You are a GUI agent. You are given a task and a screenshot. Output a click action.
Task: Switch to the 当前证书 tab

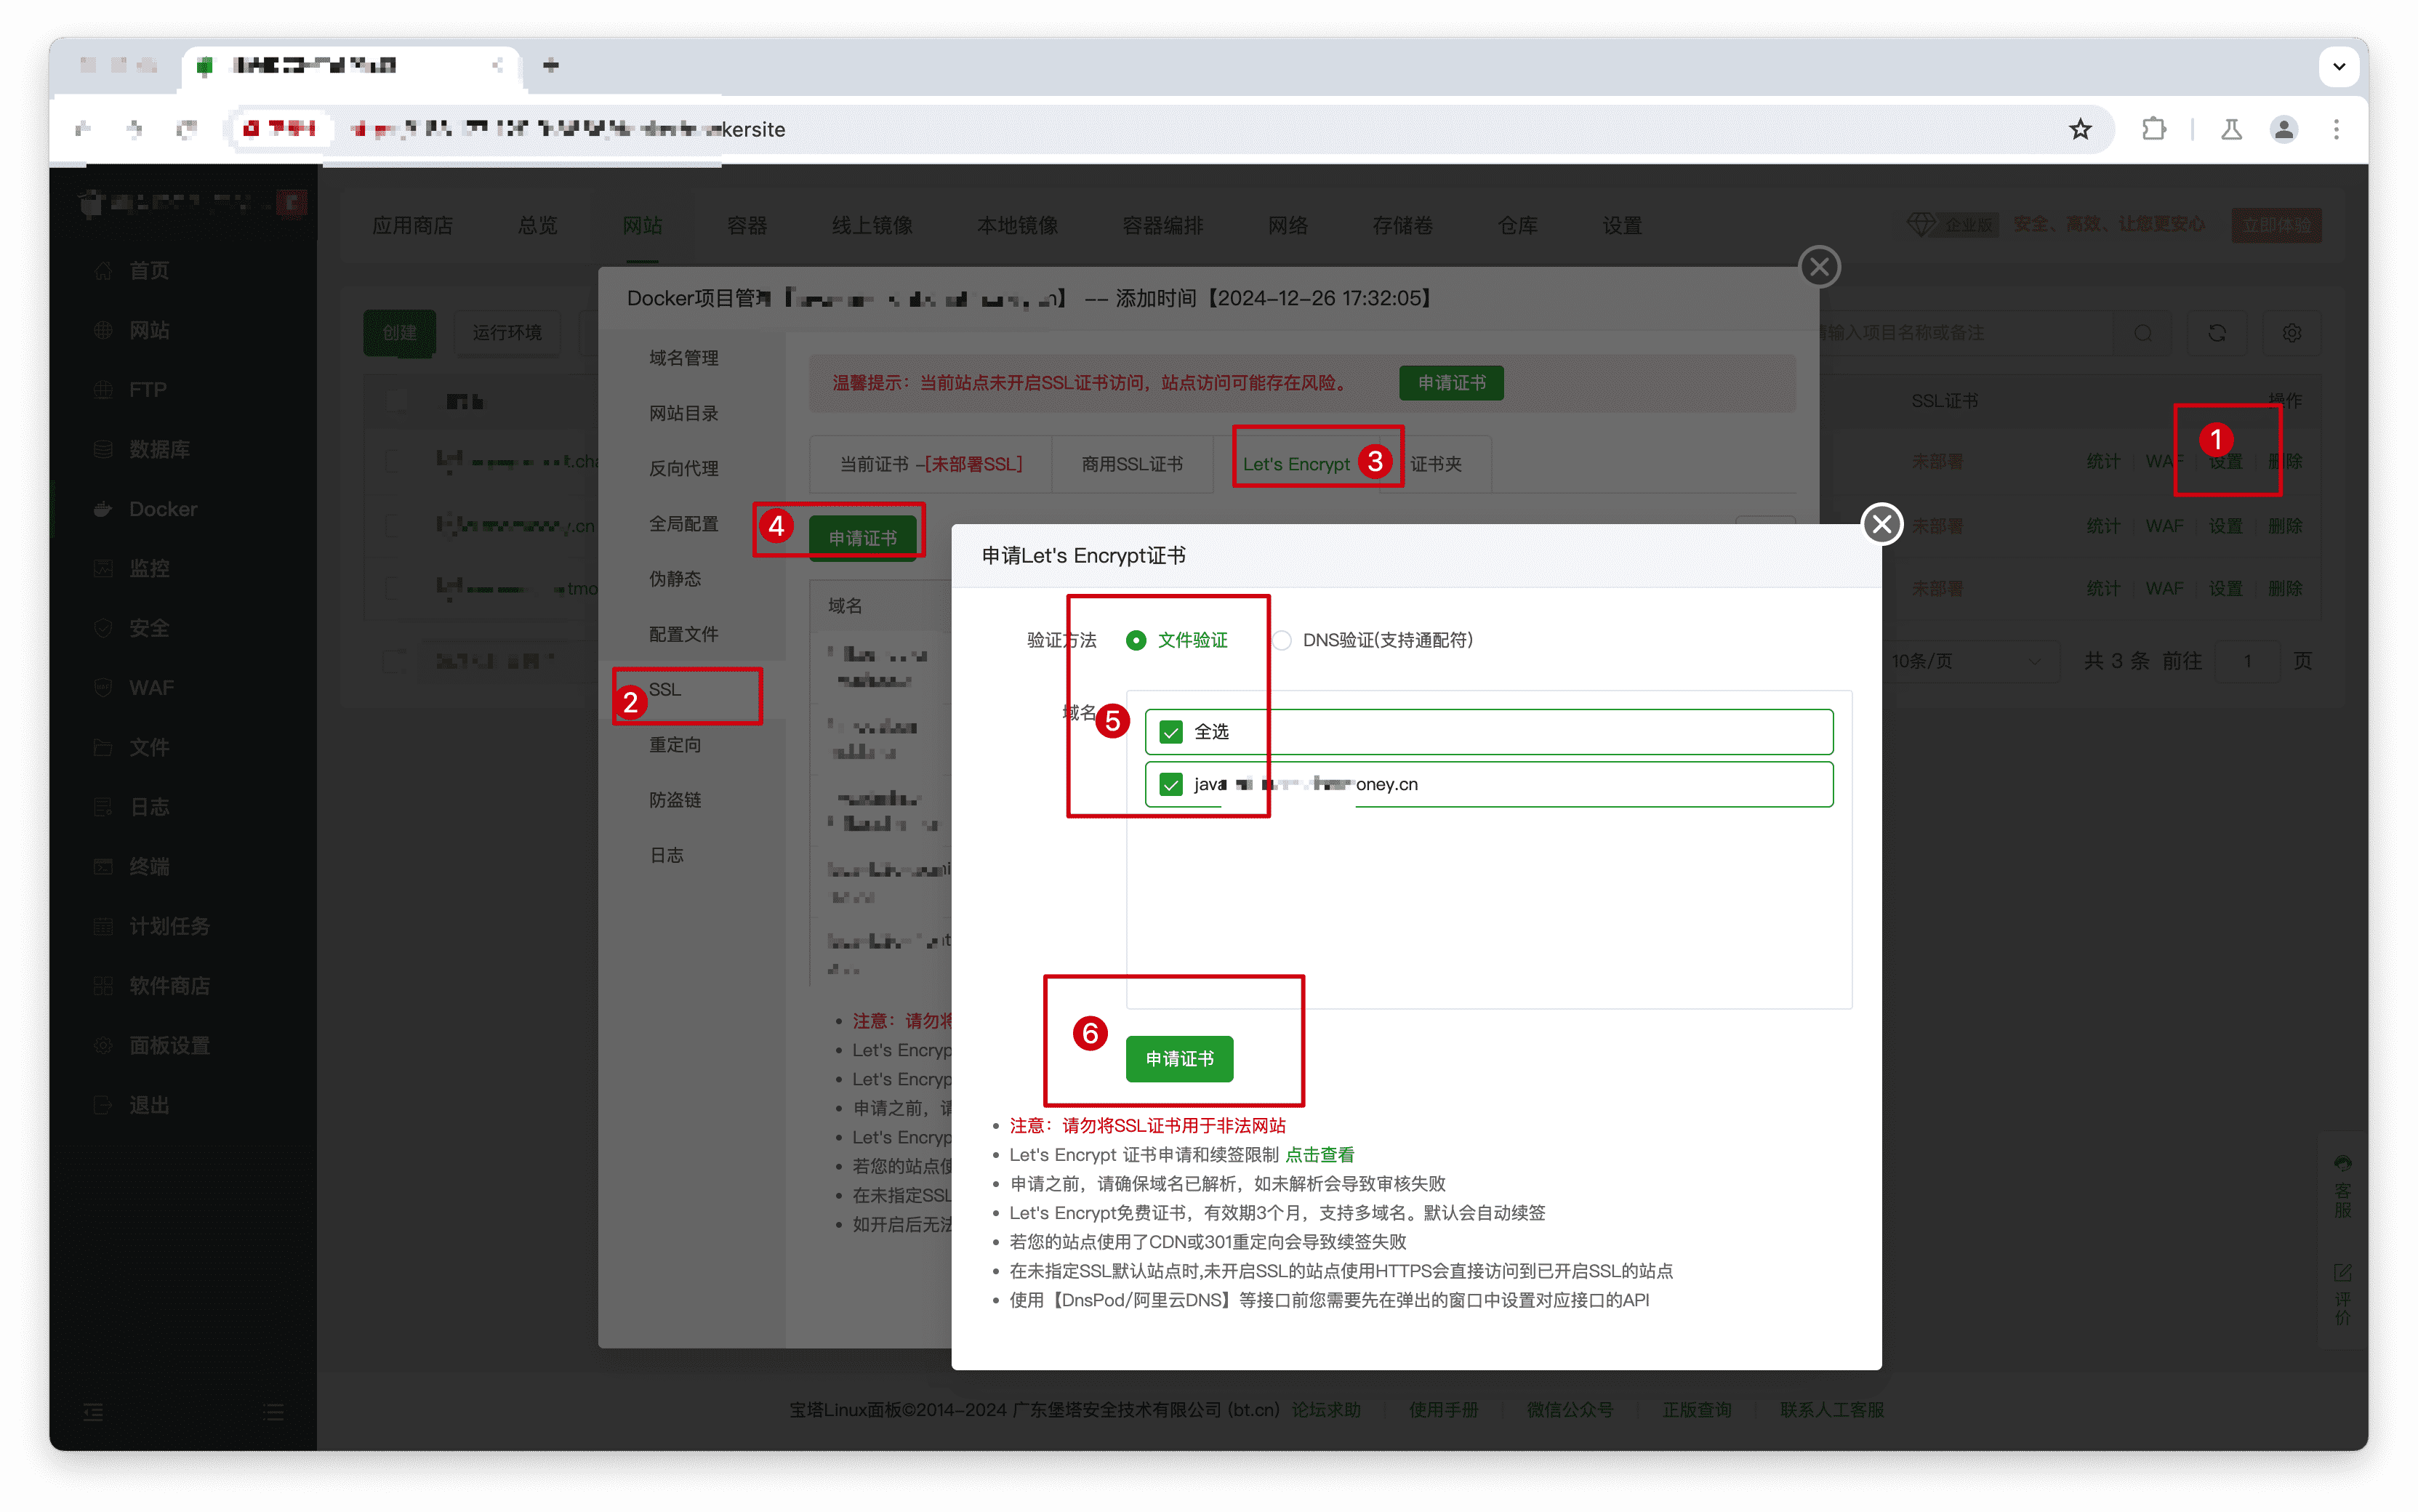click(x=930, y=464)
